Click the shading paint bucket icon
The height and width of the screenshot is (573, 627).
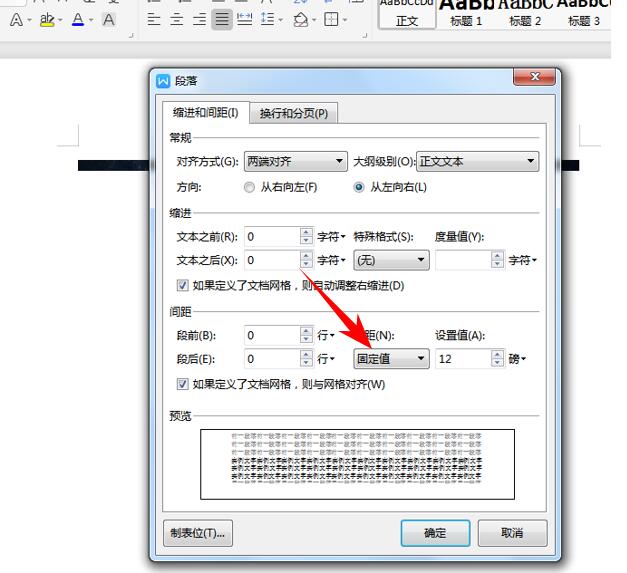(301, 19)
